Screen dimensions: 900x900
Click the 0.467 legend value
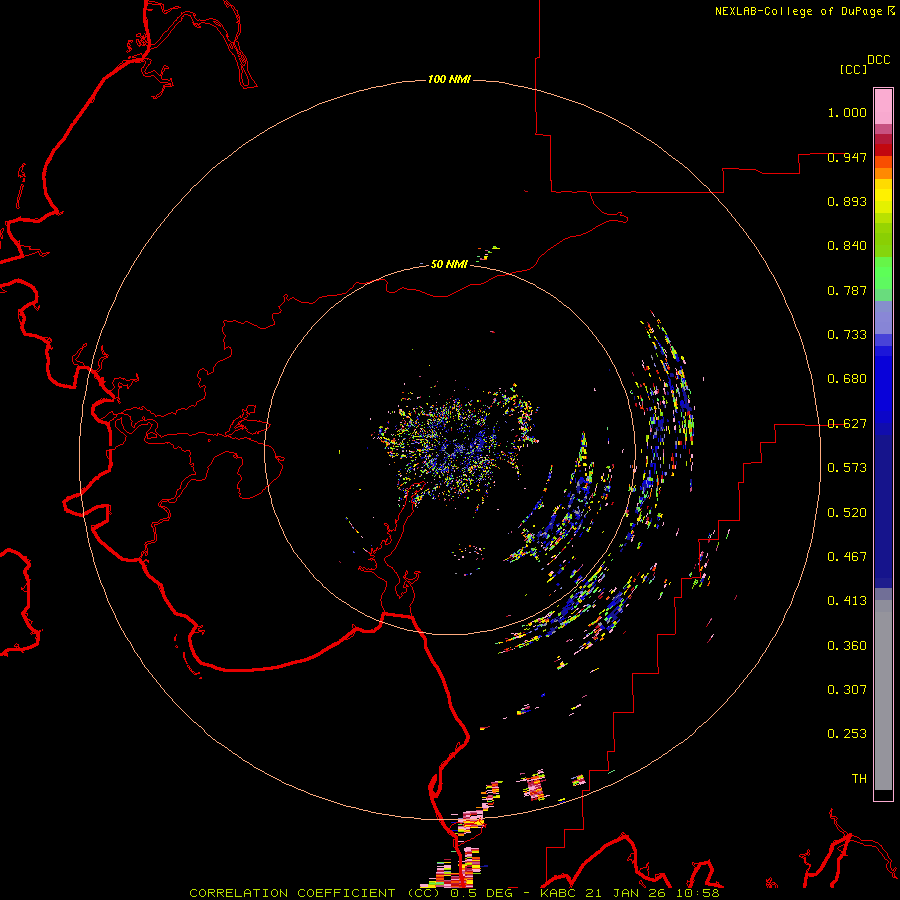pyautogui.click(x=847, y=557)
